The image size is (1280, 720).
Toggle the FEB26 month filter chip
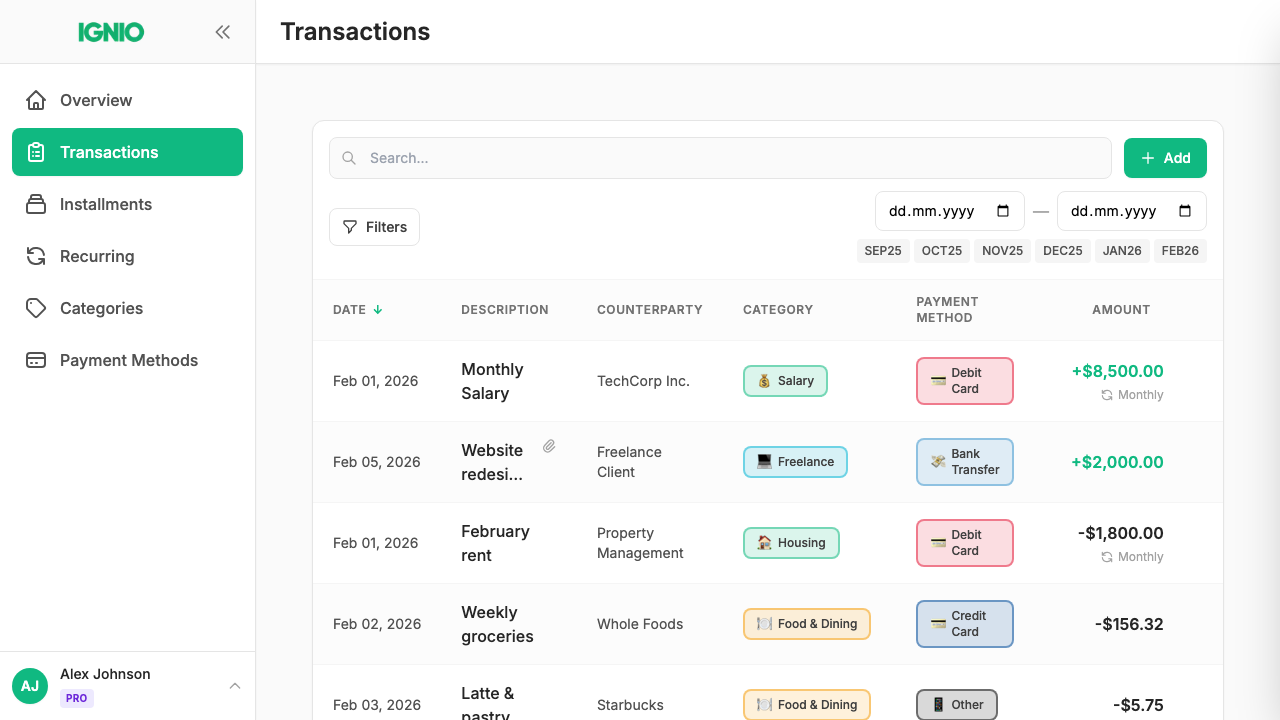[1180, 250]
